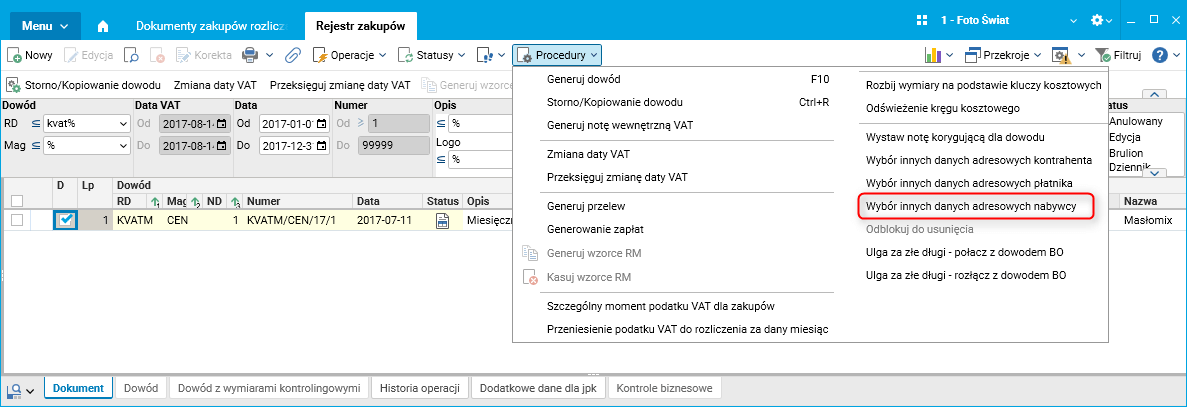
Task: Open the Przekroje dropdown
Action: tap(1008, 55)
